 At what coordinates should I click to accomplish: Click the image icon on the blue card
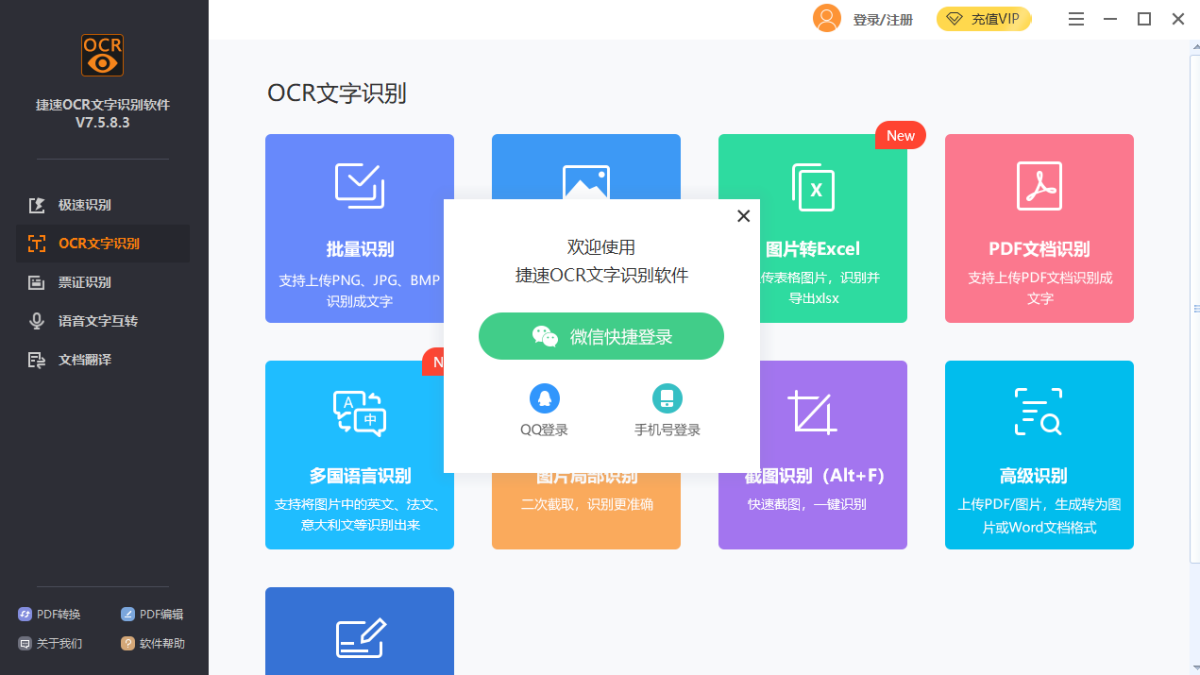click(x=586, y=182)
